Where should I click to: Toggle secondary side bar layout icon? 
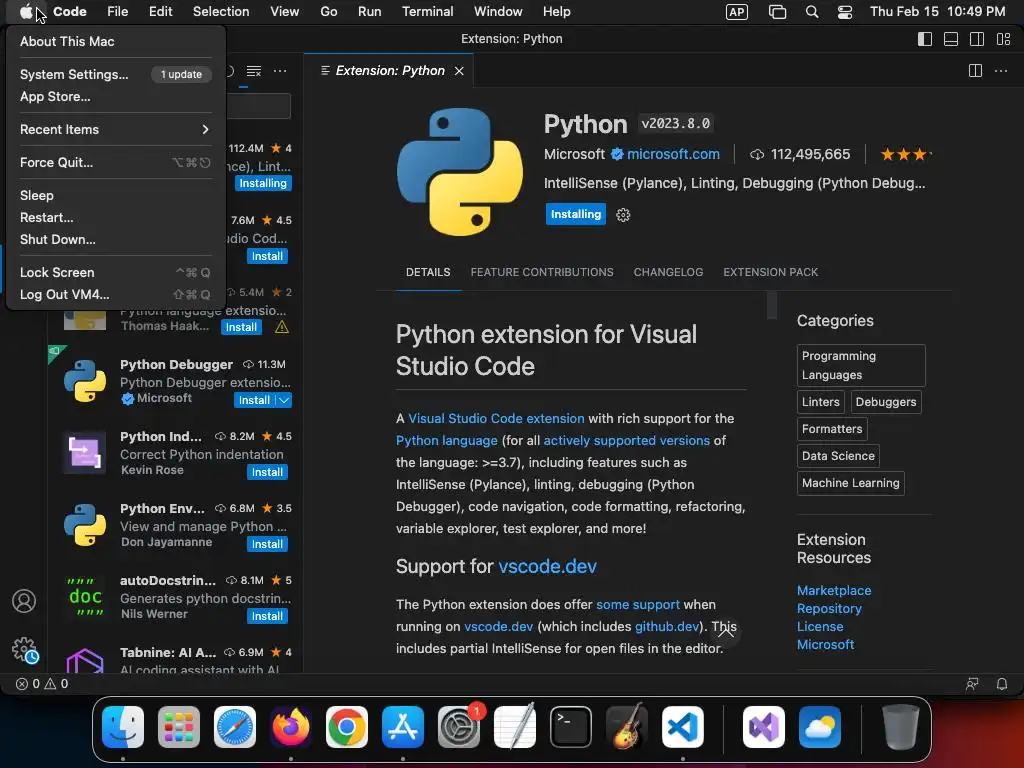click(x=977, y=39)
